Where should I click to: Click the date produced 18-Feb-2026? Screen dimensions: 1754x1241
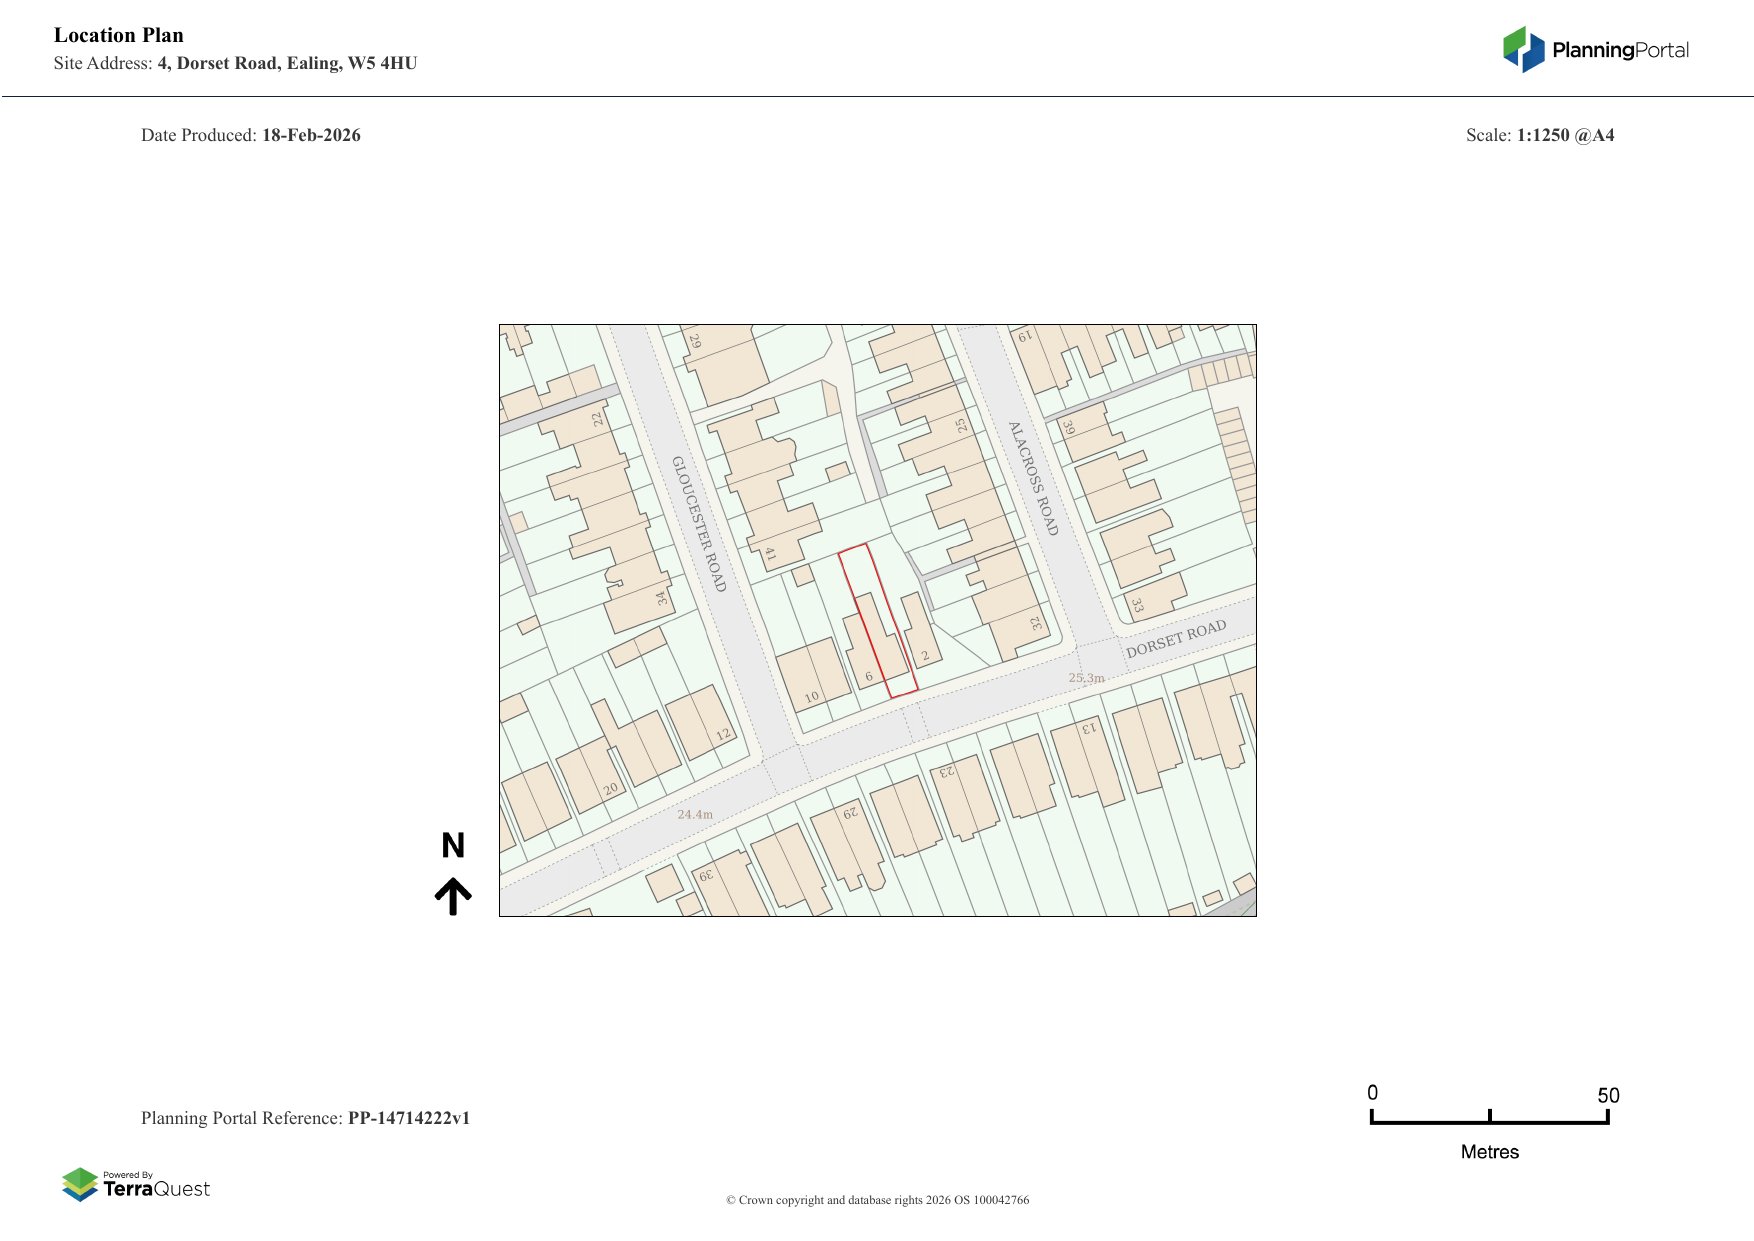311,135
